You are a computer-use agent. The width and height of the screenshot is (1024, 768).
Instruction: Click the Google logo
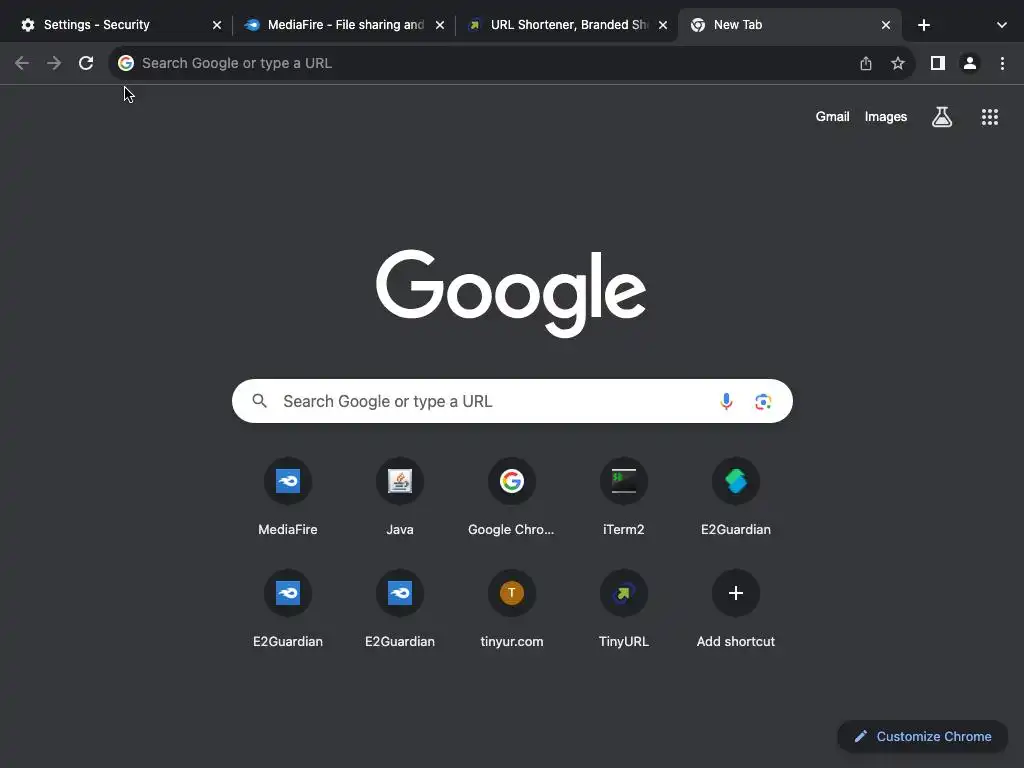point(511,293)
